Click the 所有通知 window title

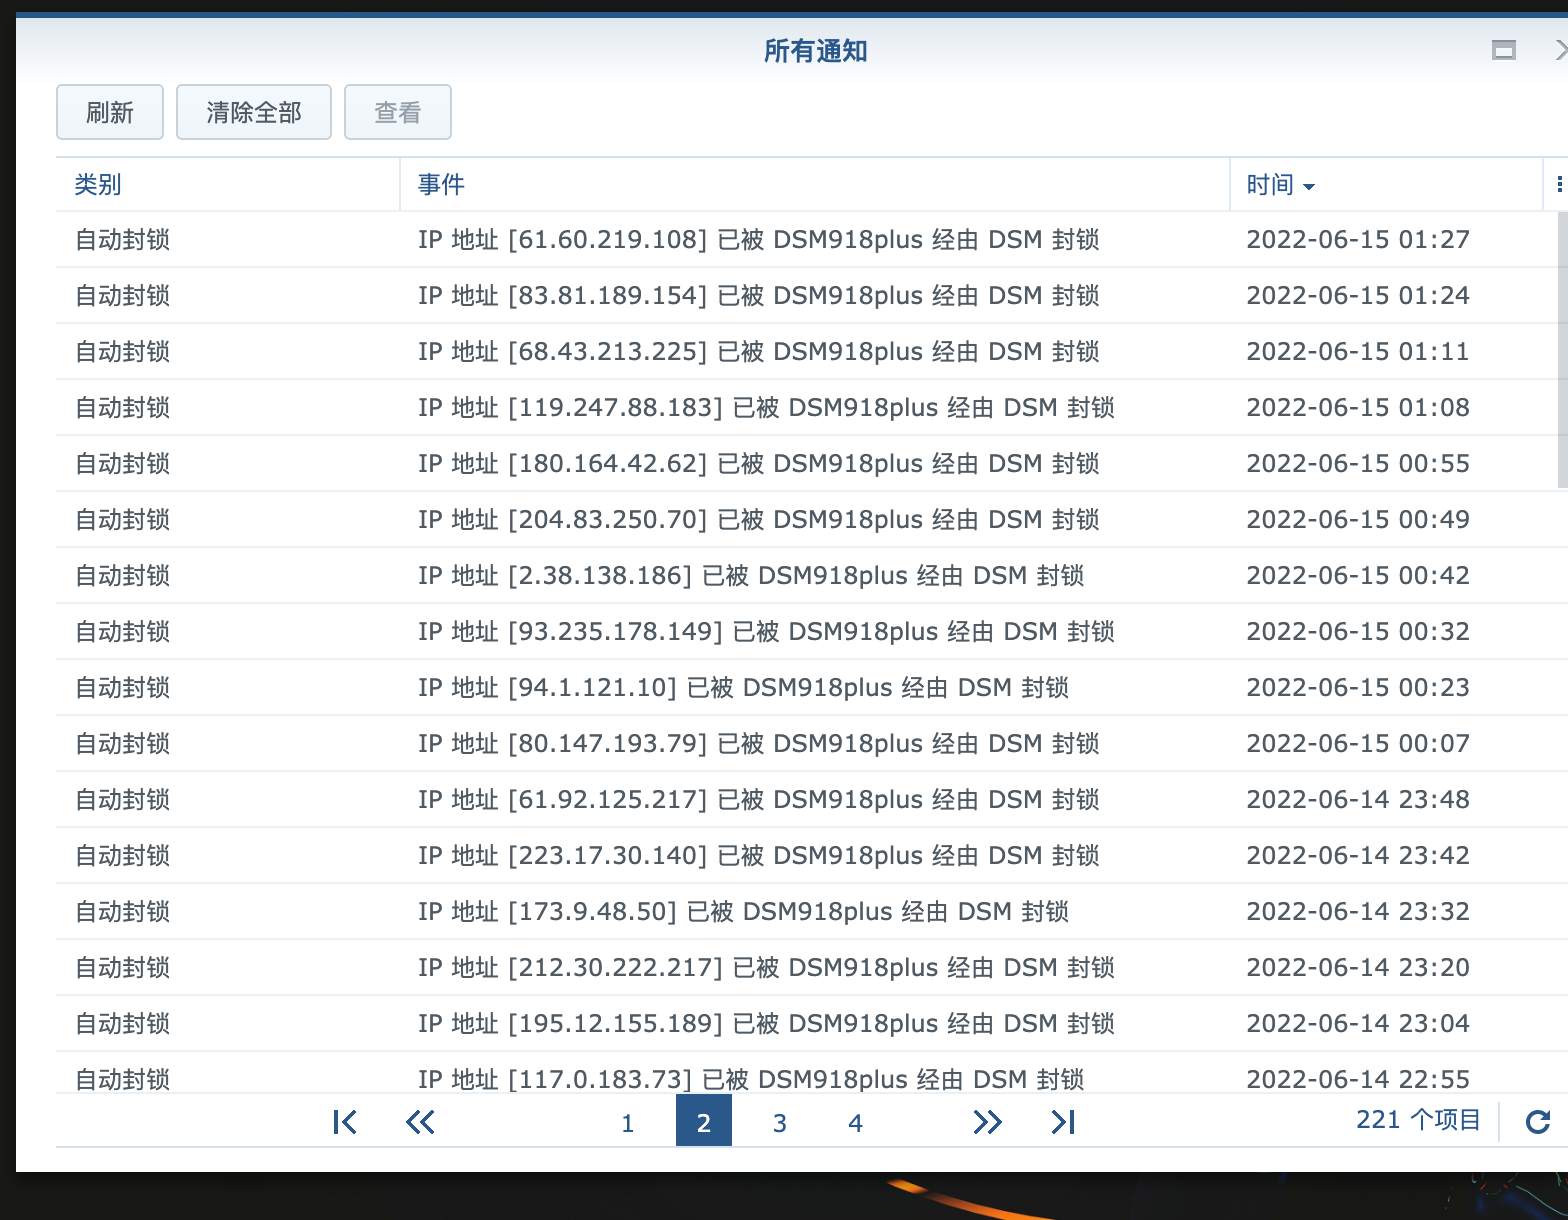point(815,50)
